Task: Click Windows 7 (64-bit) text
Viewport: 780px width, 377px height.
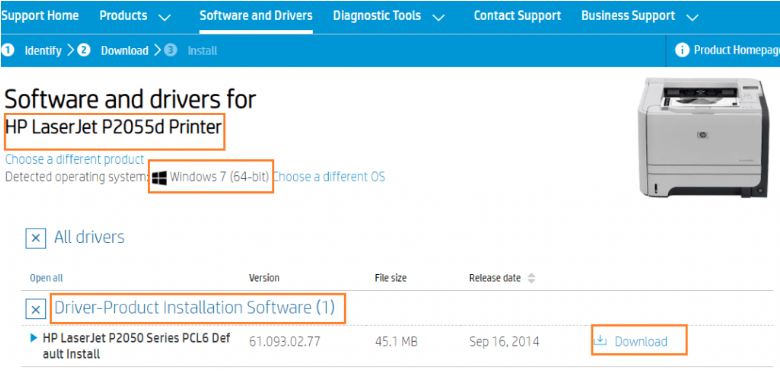Action: [219, 177]
